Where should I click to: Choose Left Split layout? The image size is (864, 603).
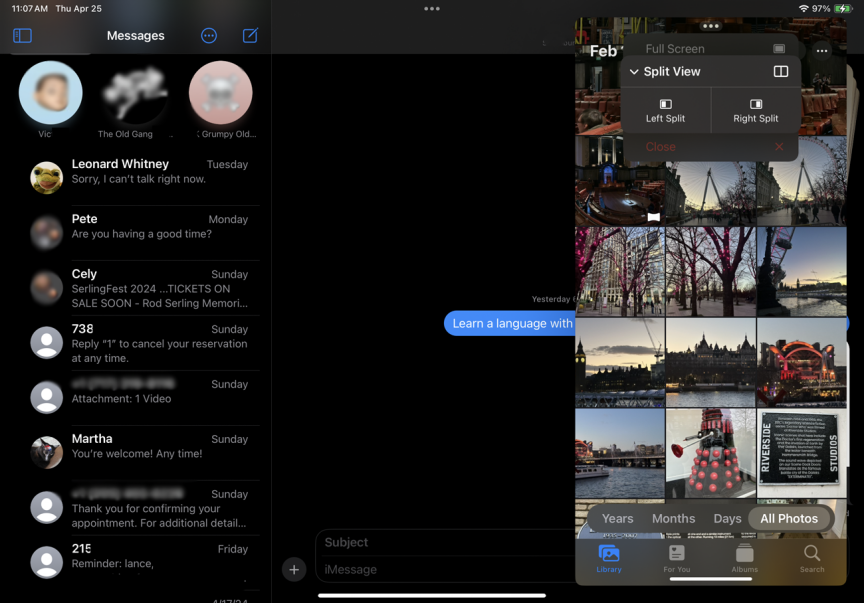(x=665, y=110)
